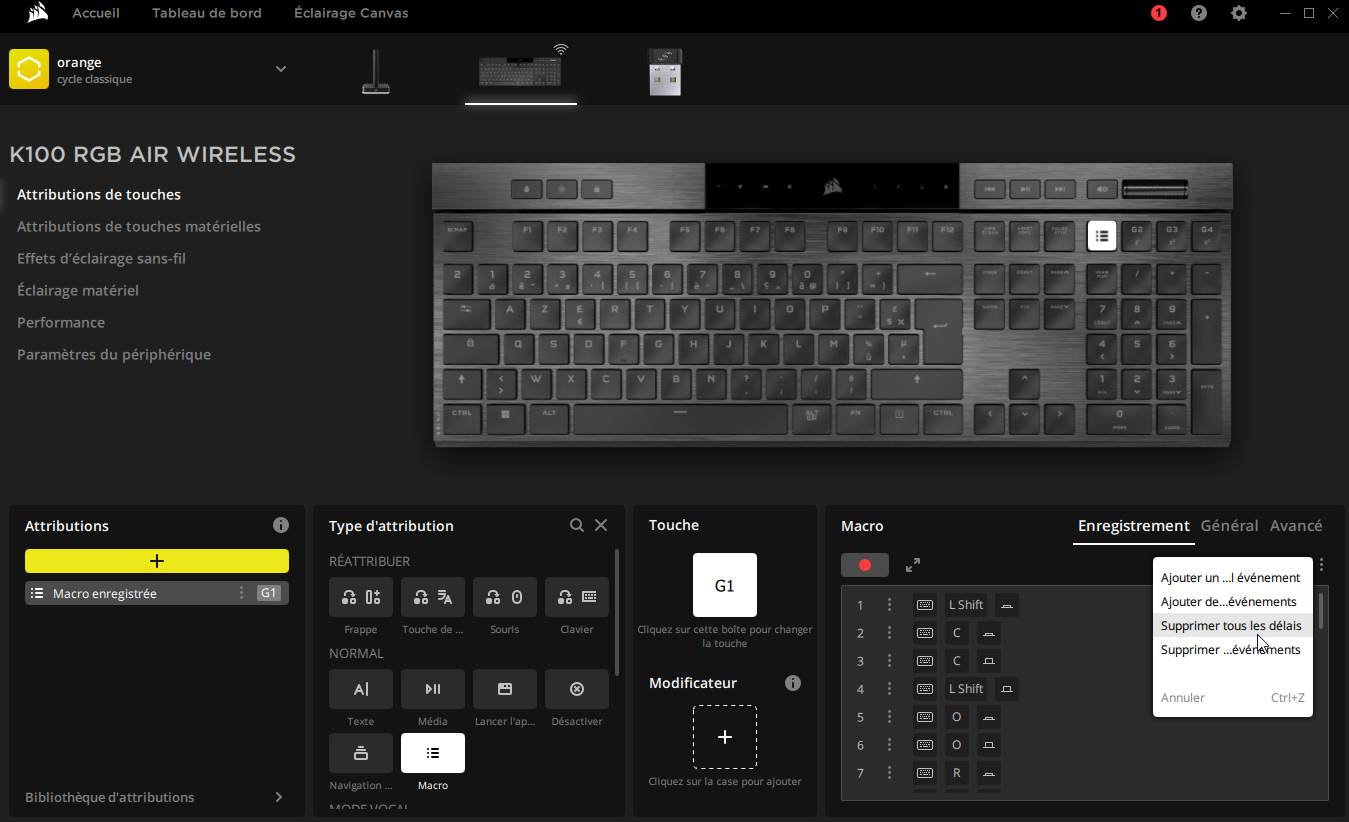Click the G1 box to change the key
Screen dimensions: 1349x822
[x=725, y=585]
